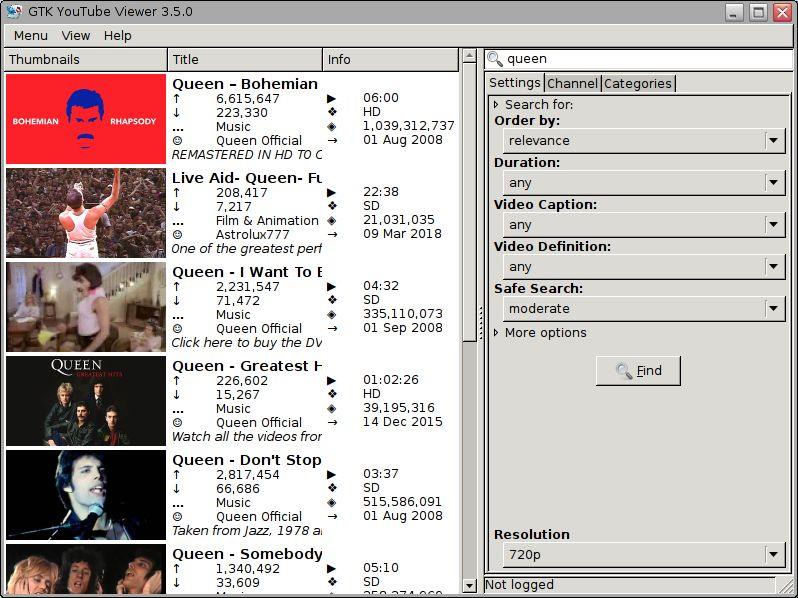Click the dislikes arrow icon beside 223,330

pos(177,112)
